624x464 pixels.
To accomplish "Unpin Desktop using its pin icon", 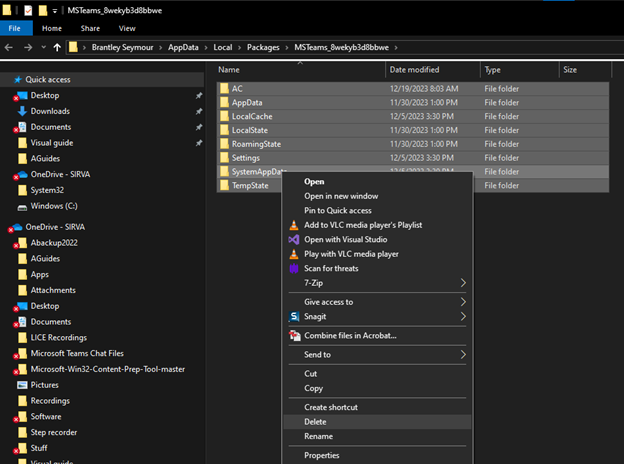I will (199, 96).
